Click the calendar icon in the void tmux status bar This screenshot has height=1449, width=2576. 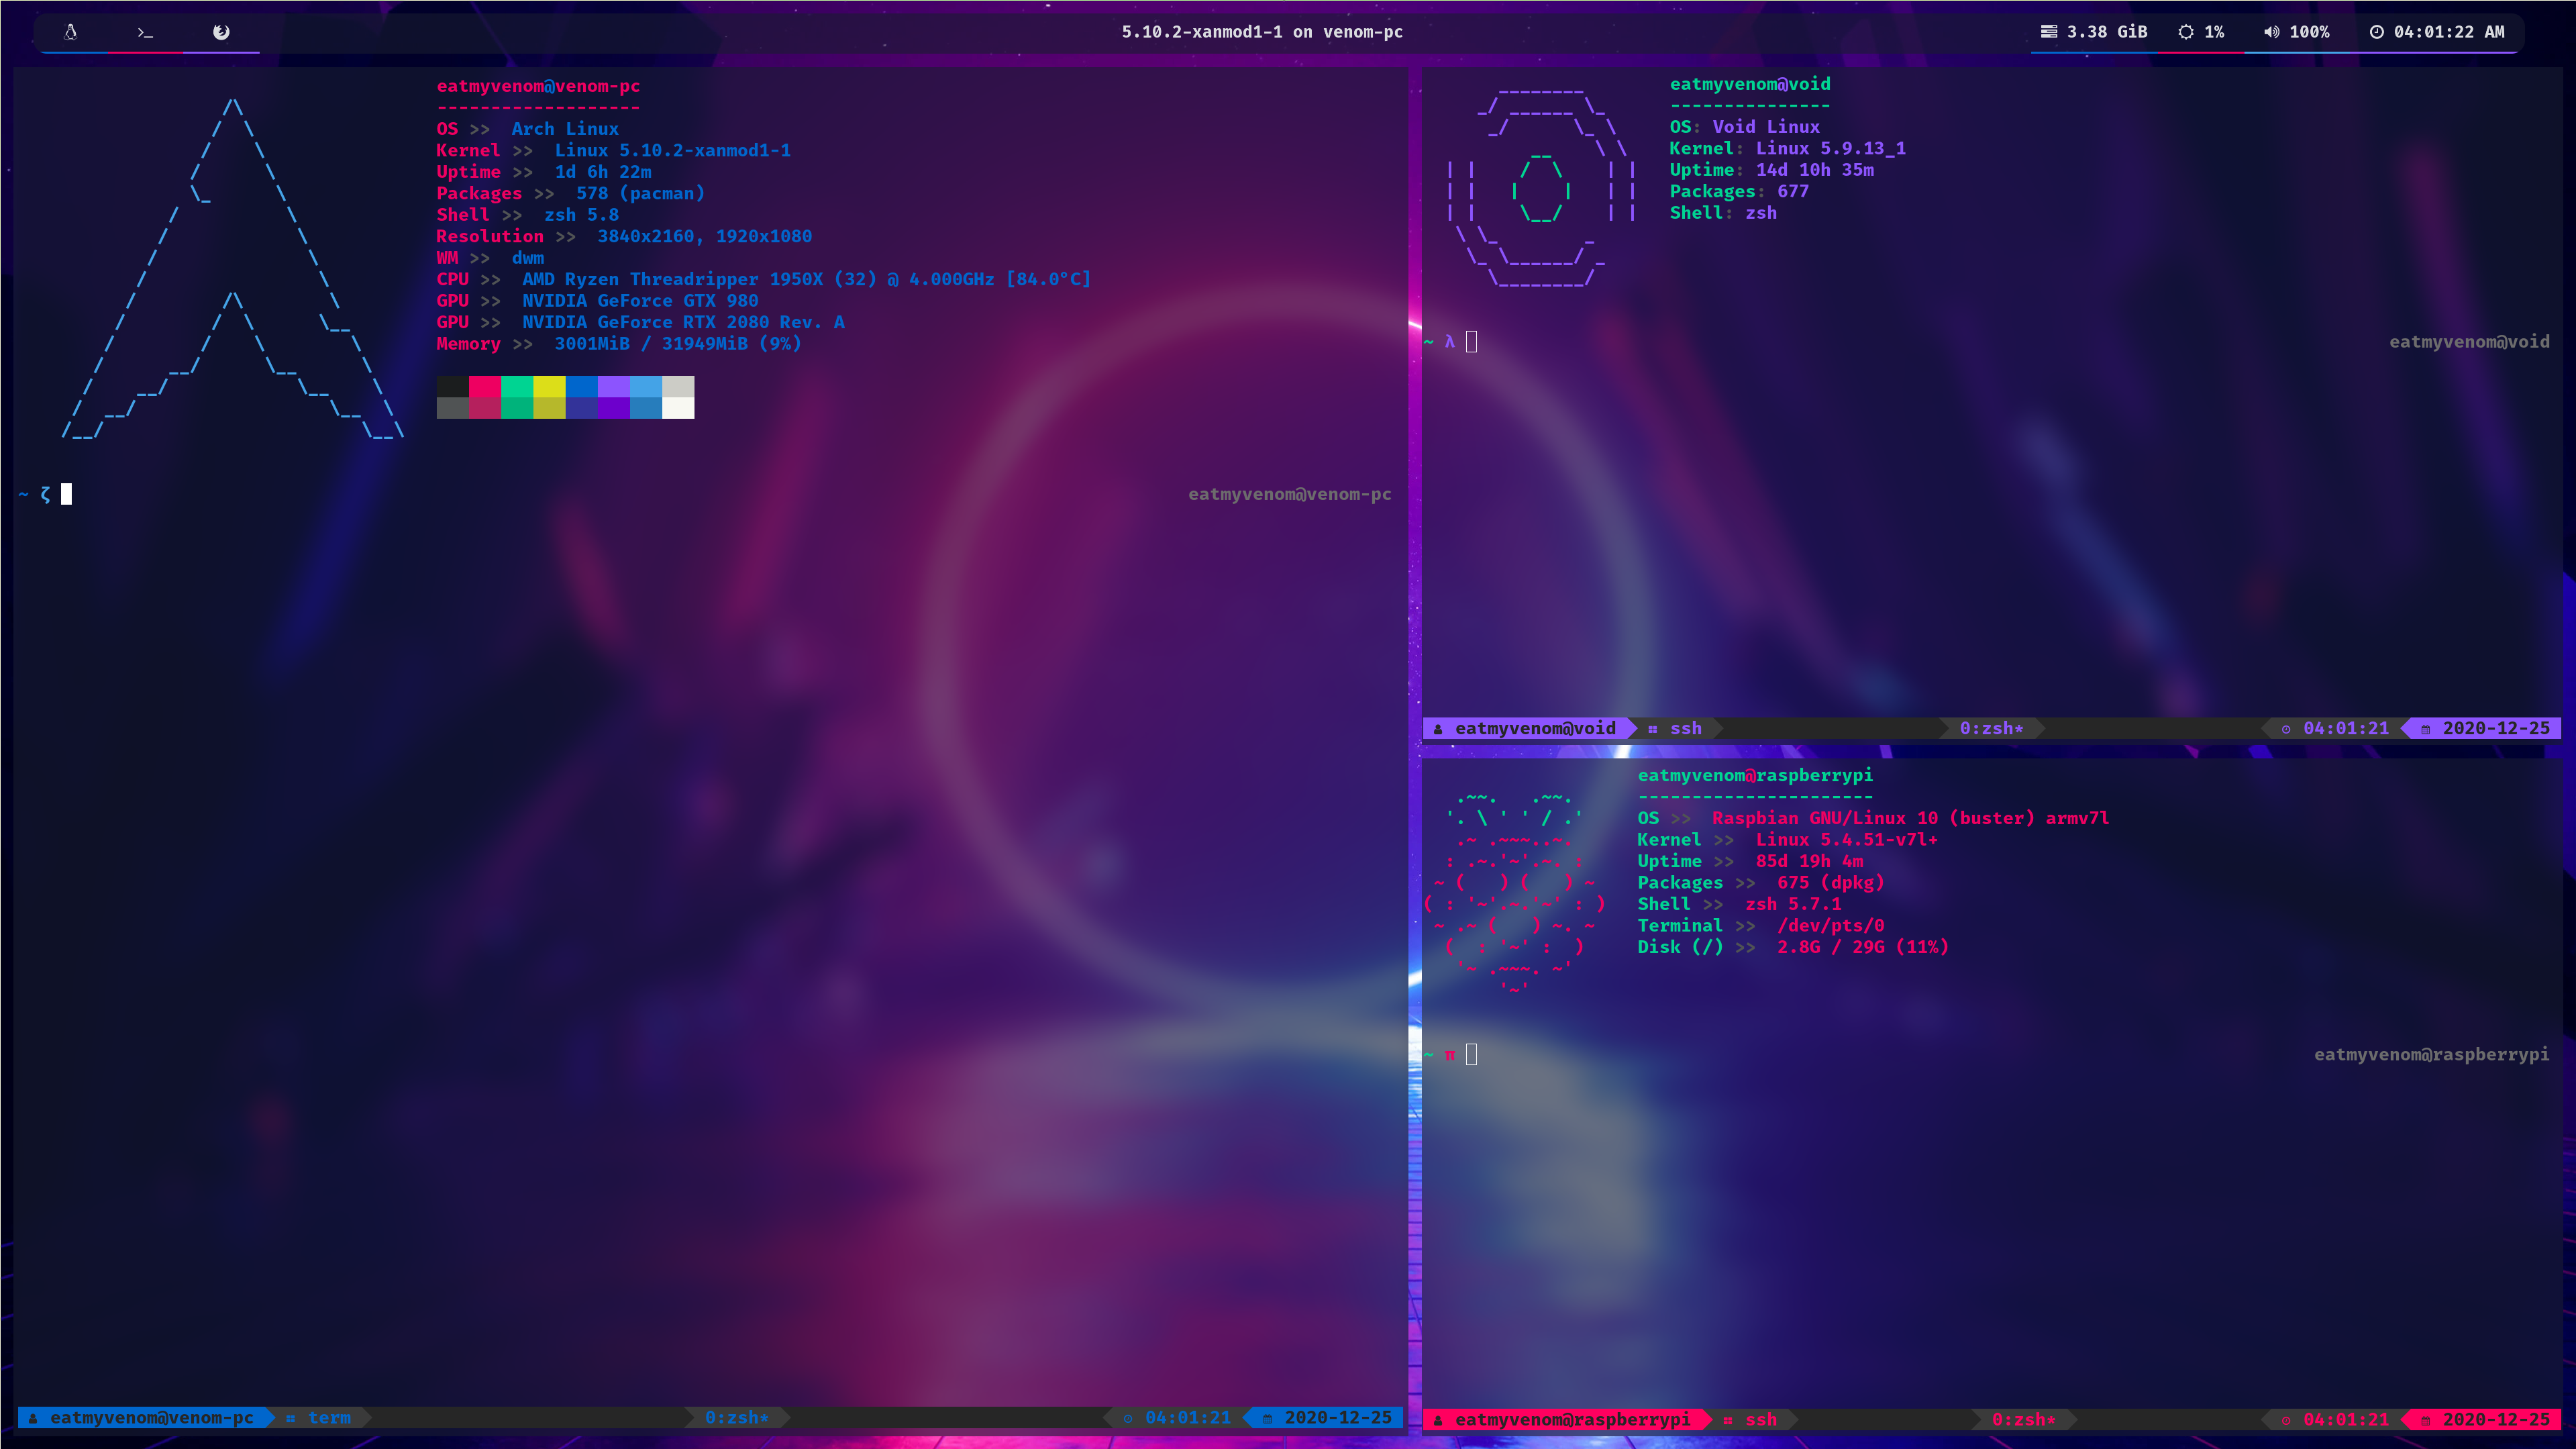pos(2426,729)
